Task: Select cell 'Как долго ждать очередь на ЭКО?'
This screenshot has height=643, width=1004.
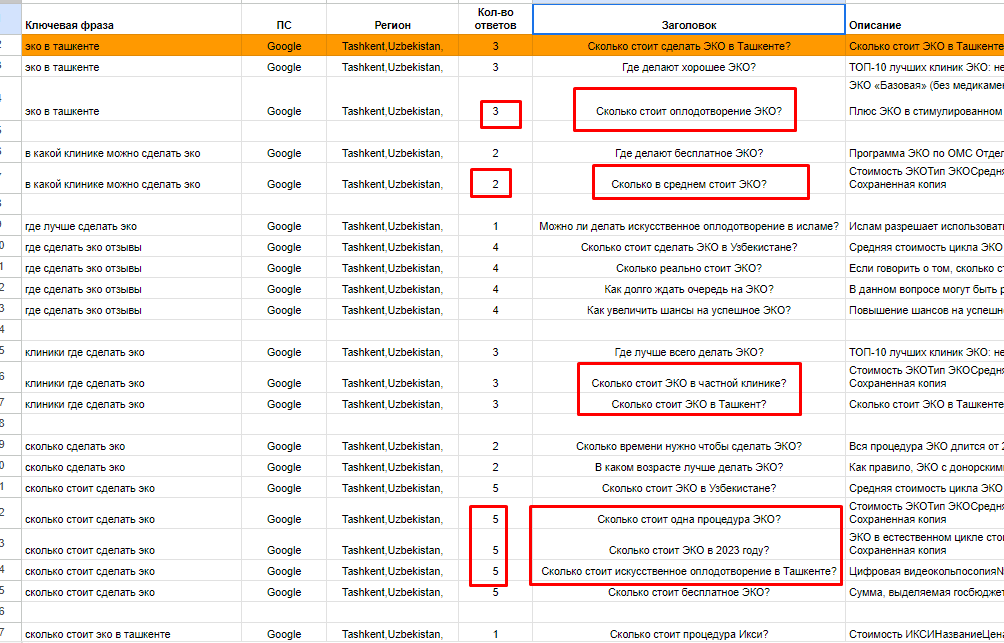Action: (x=689, y=289)
